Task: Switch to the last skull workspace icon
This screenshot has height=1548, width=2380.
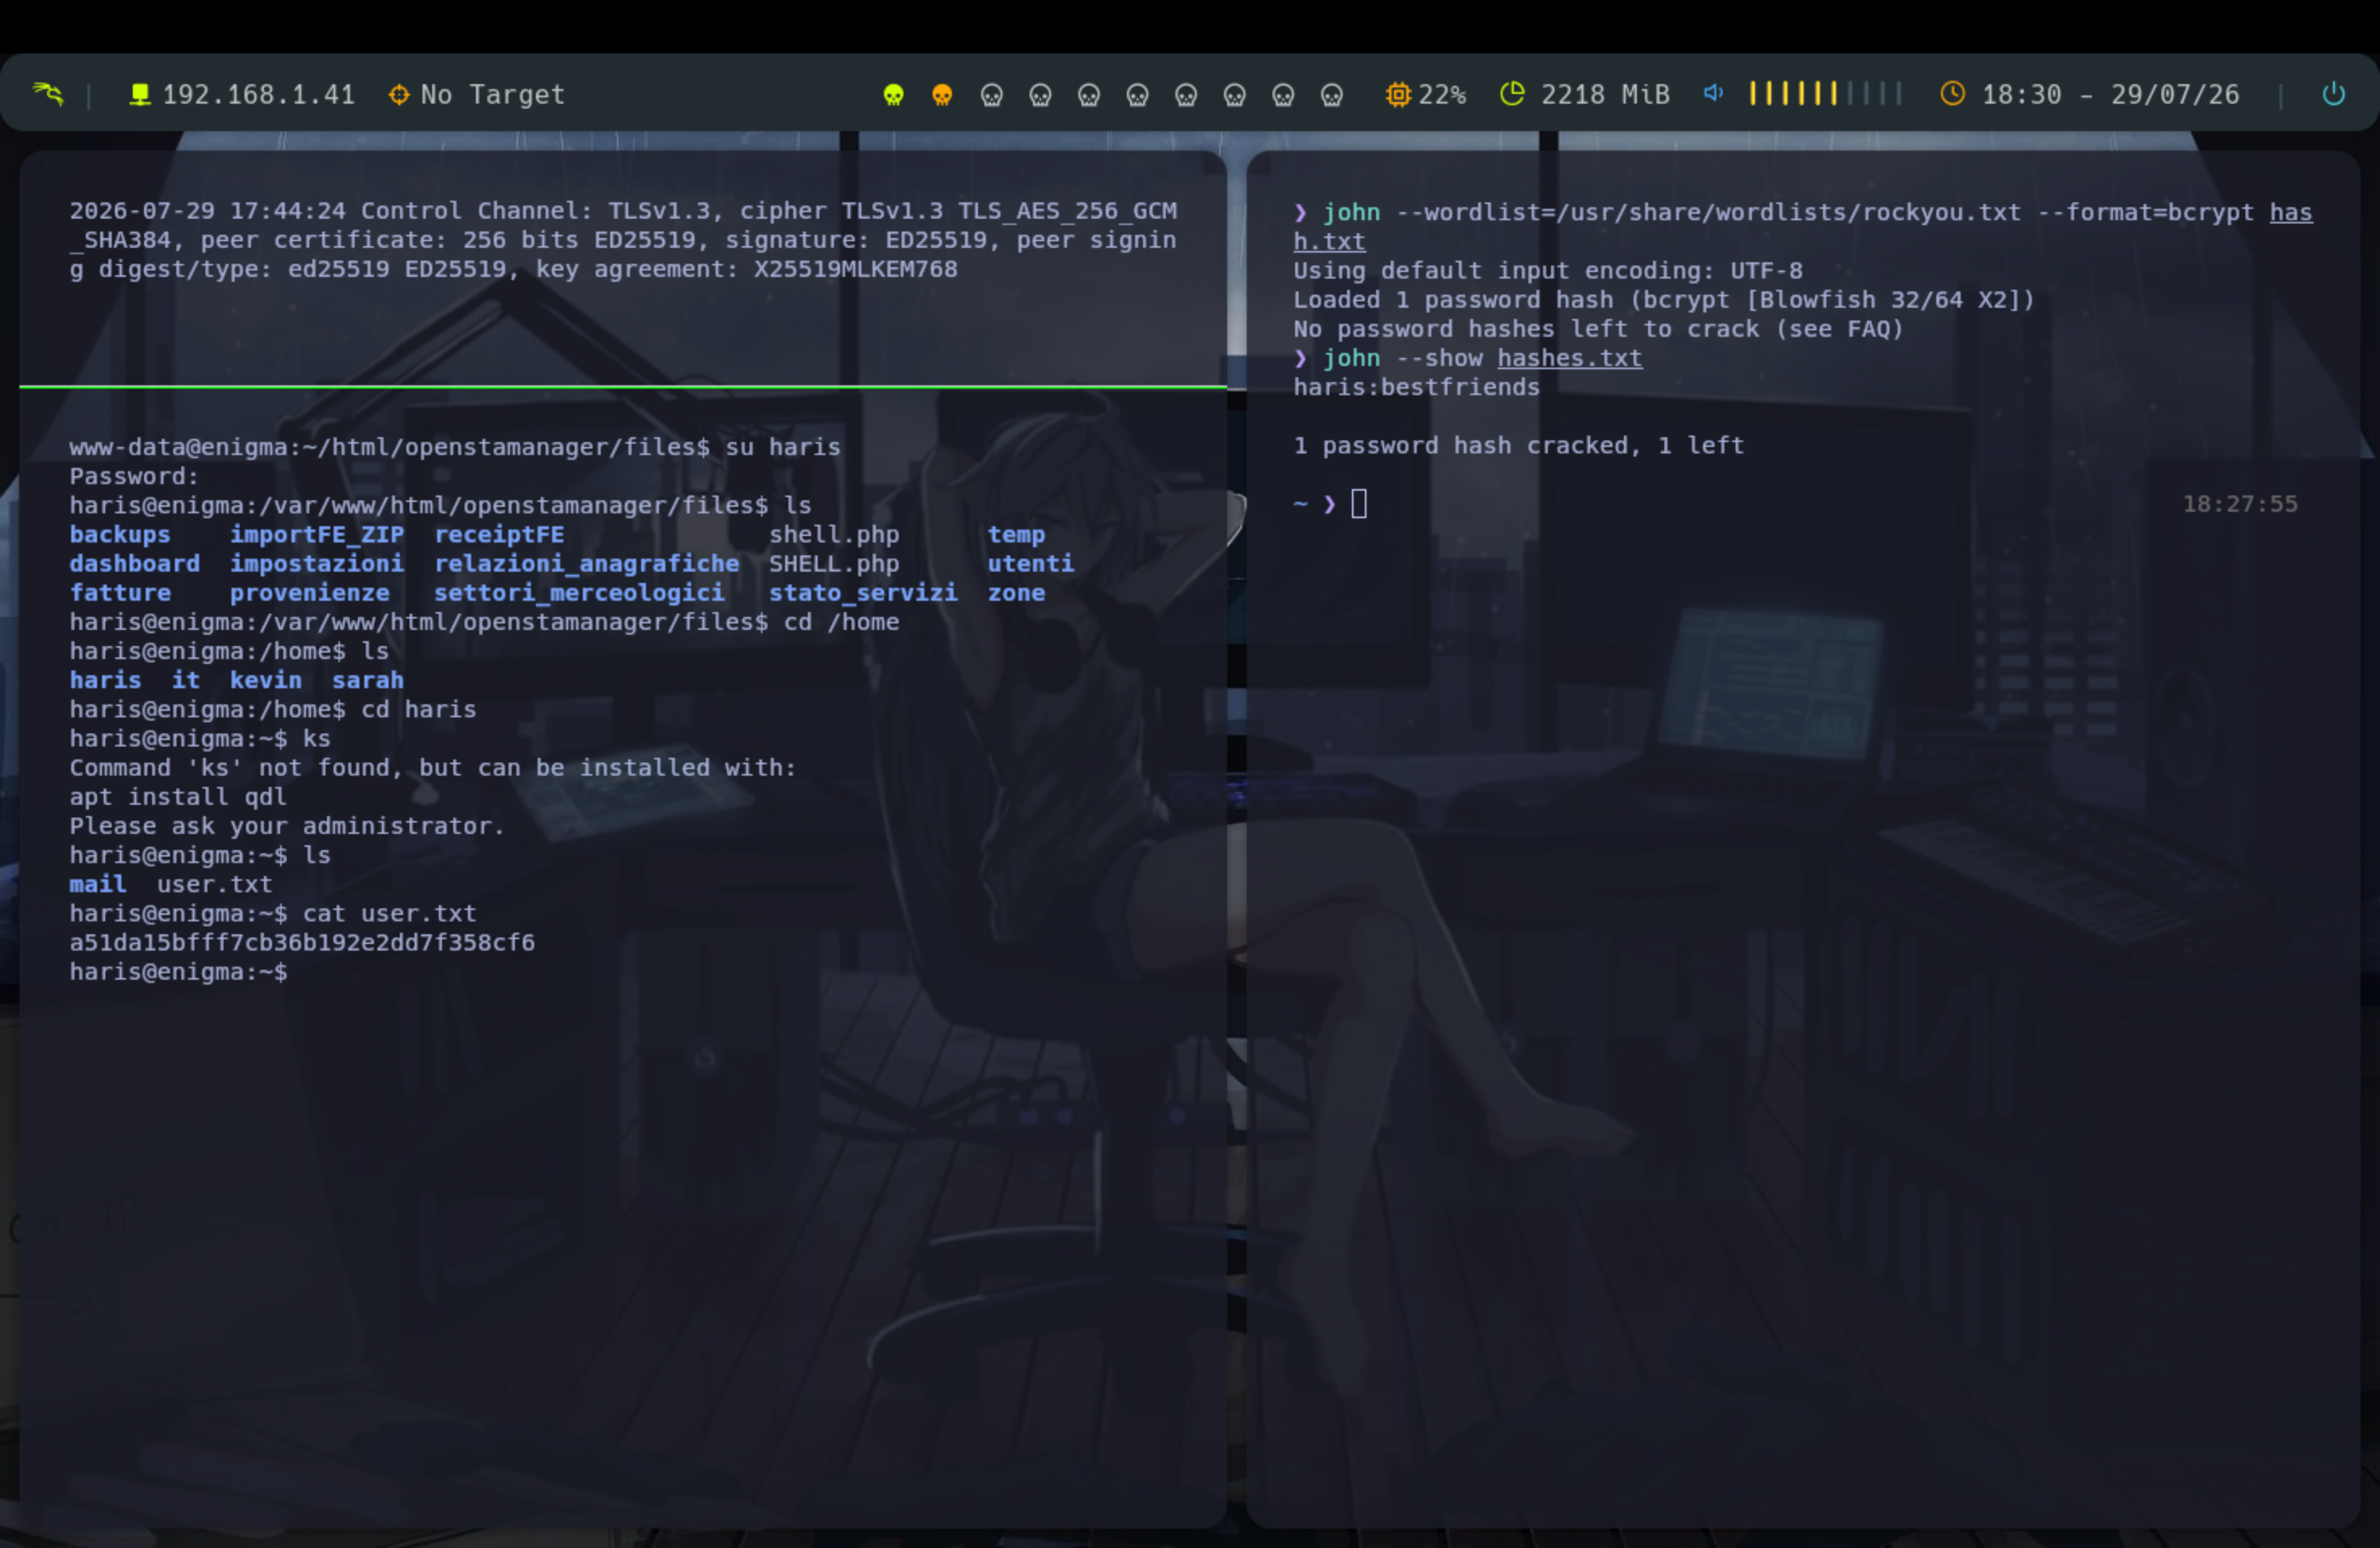Action: click(x=1331, y=95)
